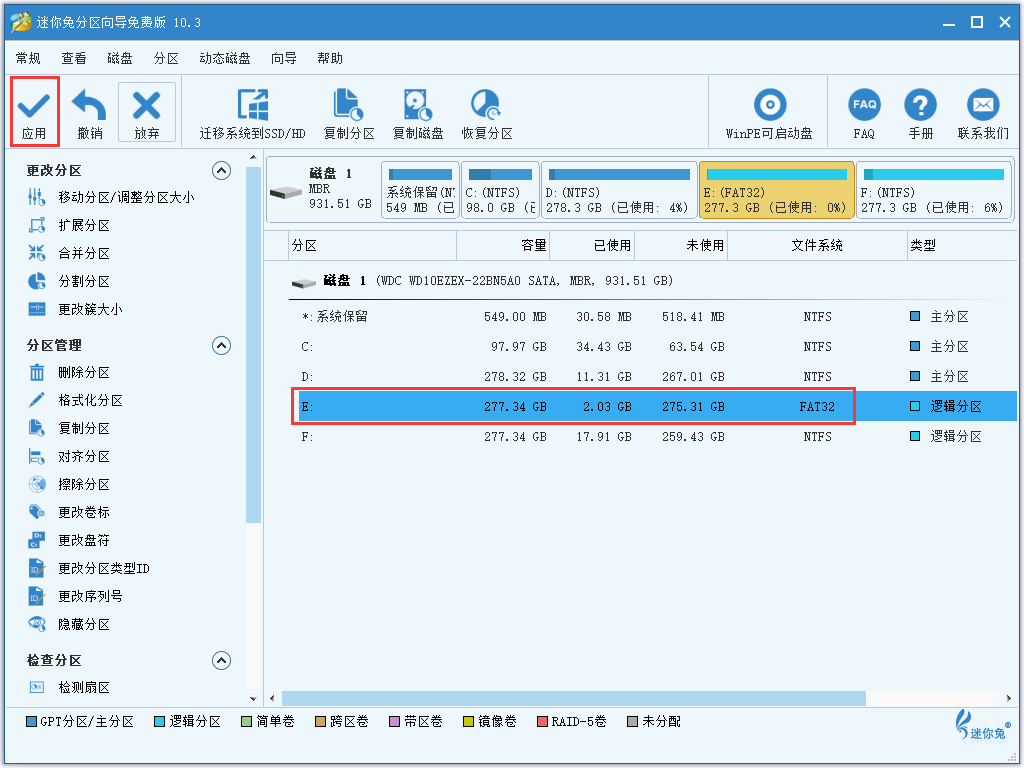Image resolution: width=1024 pixels, height=768 pixels.
Task: Collapse the 检查分区 section
Action: point(221,661)
